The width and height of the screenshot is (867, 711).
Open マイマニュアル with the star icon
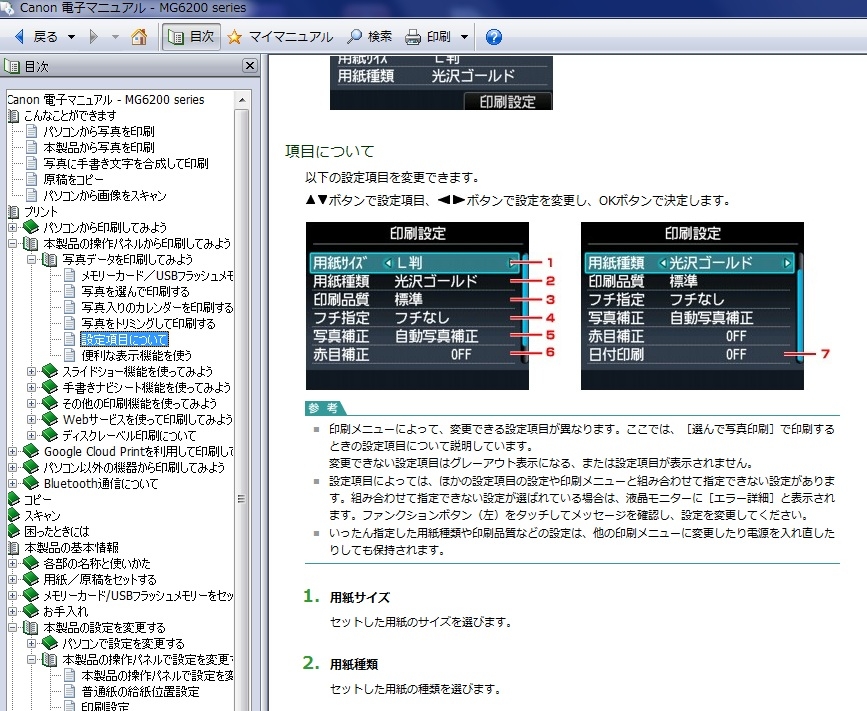(279, 37)
